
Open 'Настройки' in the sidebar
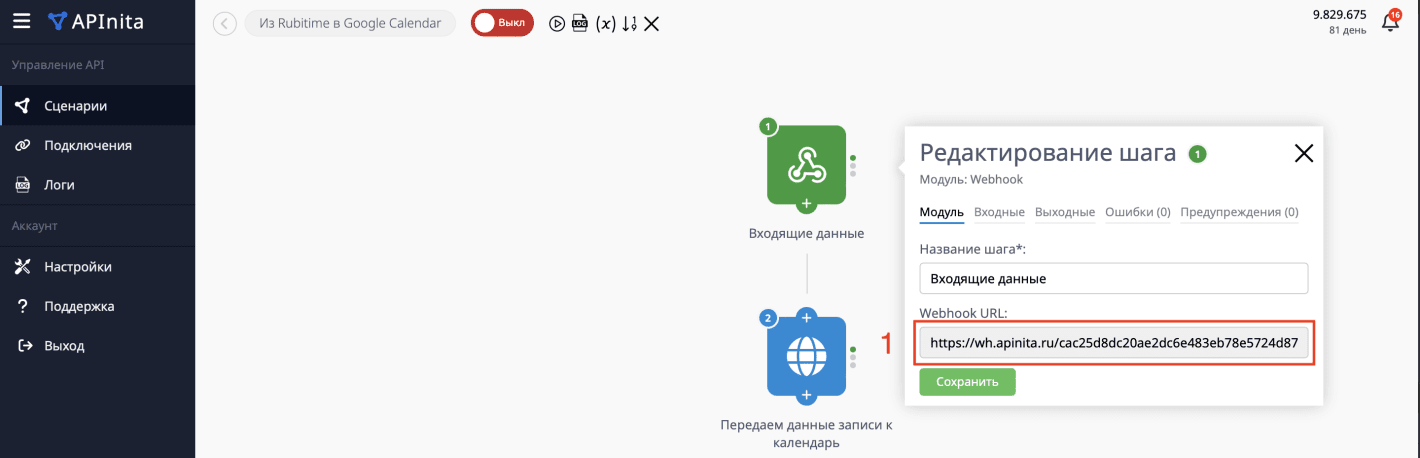coord(97,267)
